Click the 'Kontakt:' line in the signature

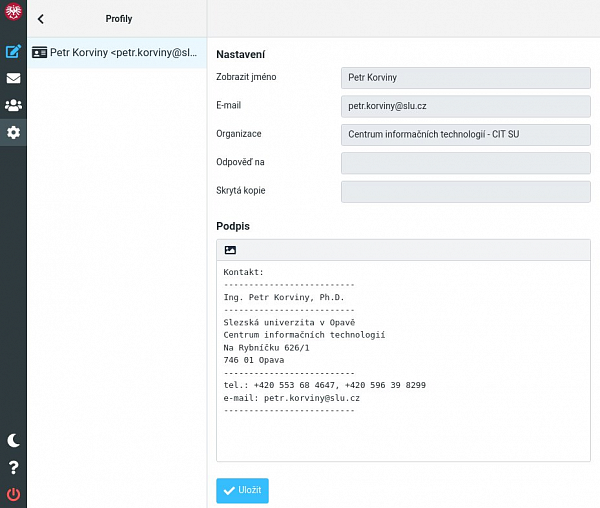243,272
